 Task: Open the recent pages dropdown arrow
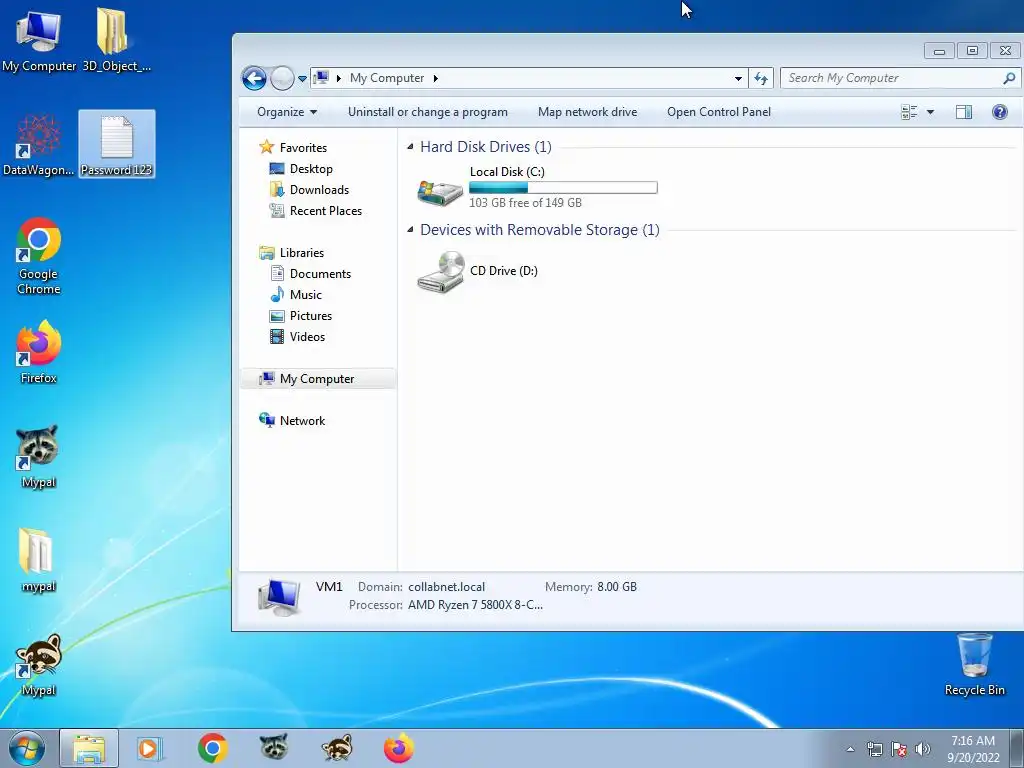click(302, 79)
